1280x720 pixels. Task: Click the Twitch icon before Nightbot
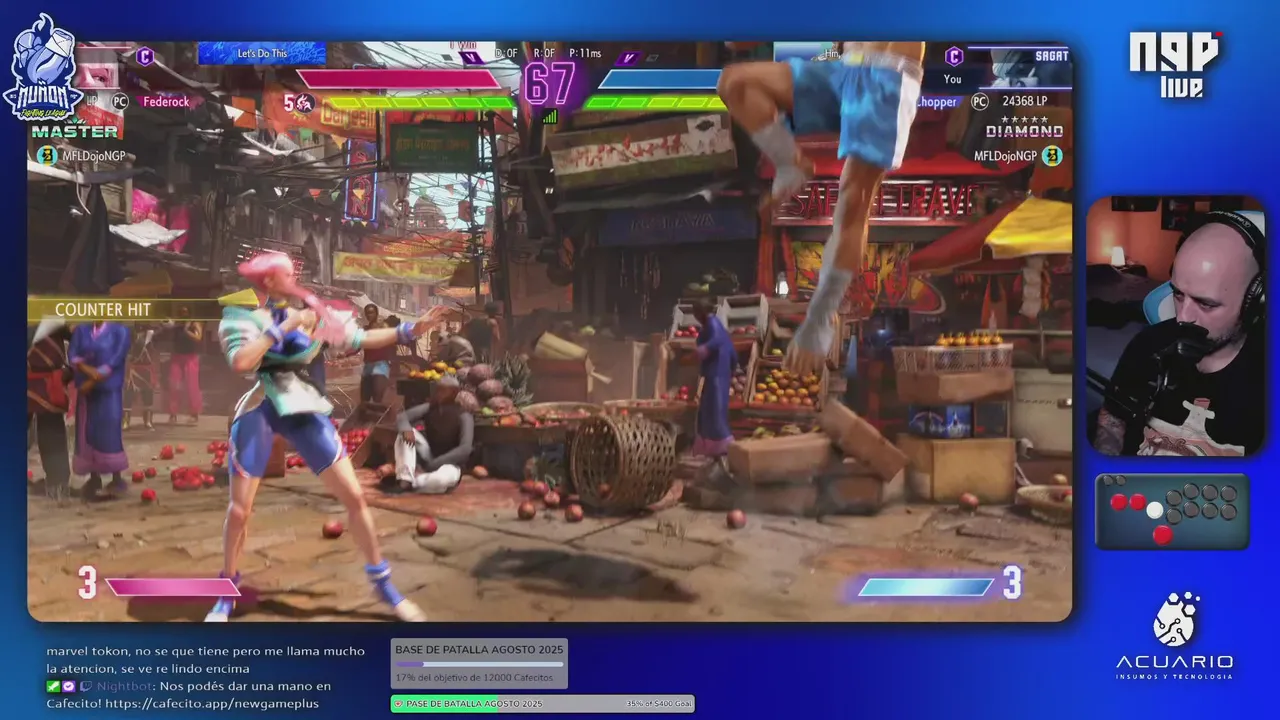tap(86, 686)
